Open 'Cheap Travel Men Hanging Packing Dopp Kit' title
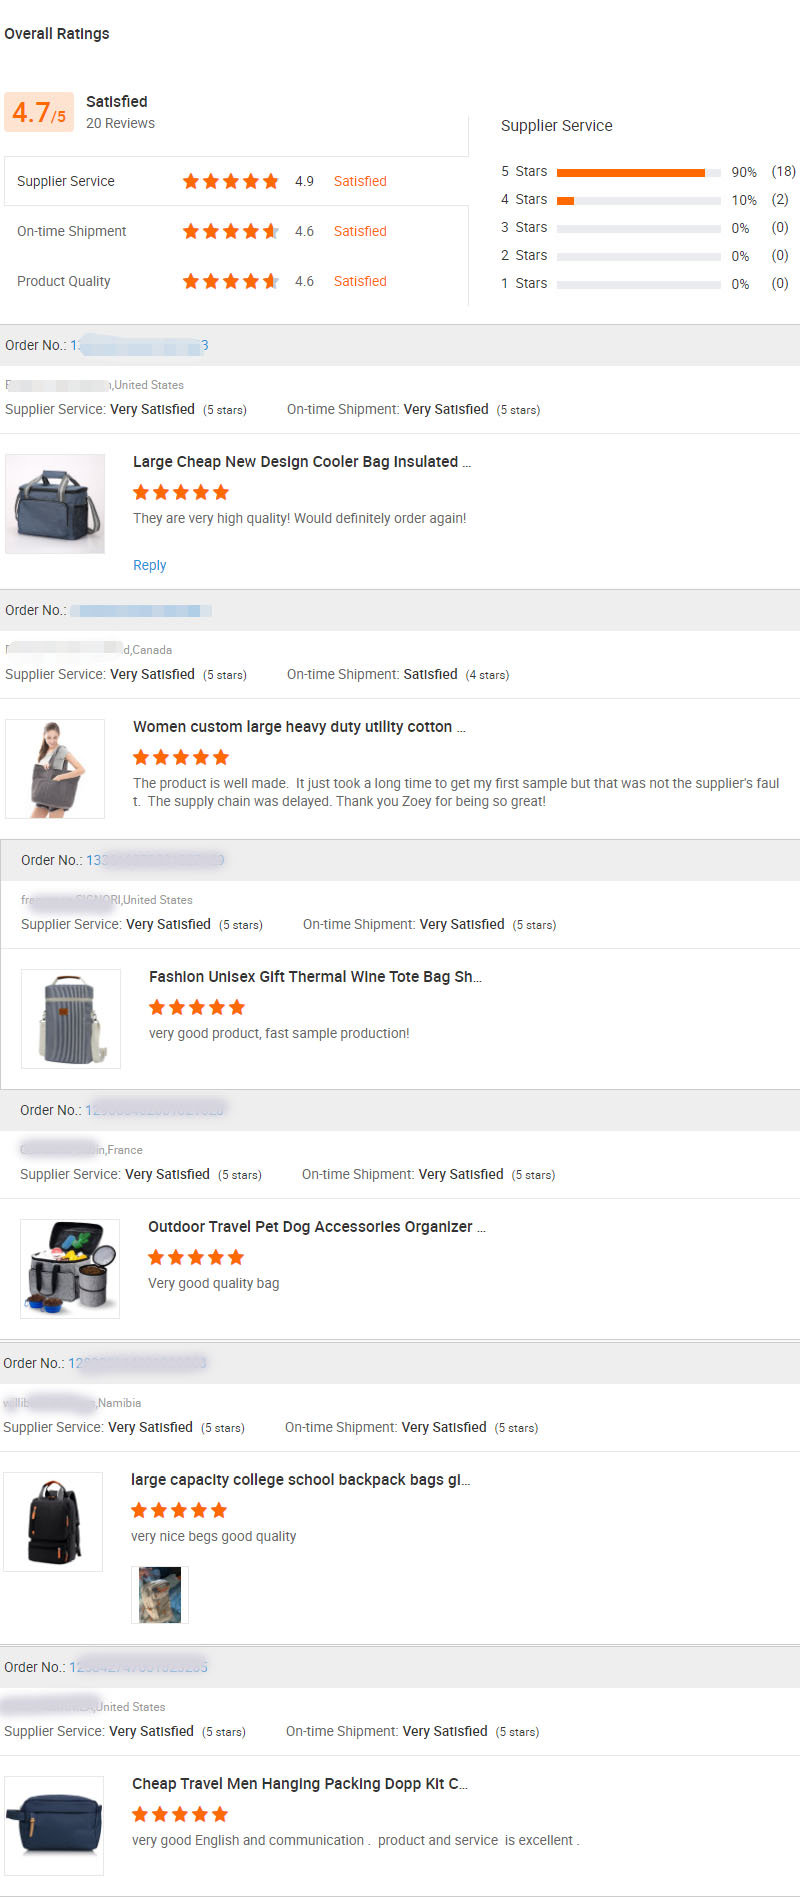Image resolution: width=800 pixels, height=1897 pixels. [299, 1784]
